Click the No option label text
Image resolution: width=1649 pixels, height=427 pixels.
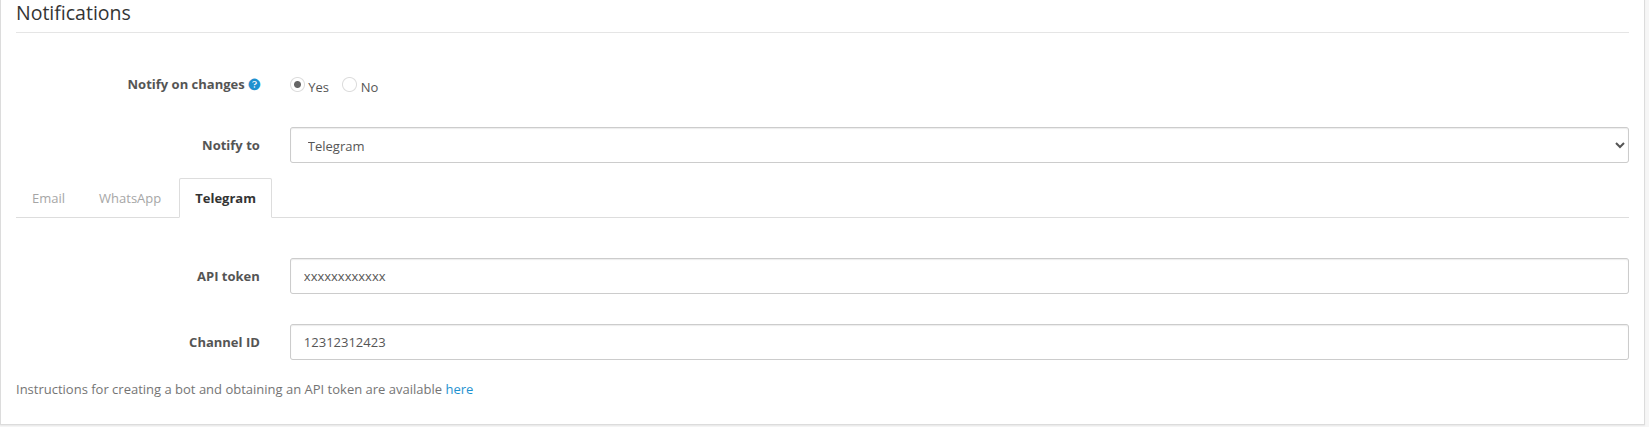click(x=370, y=88)
